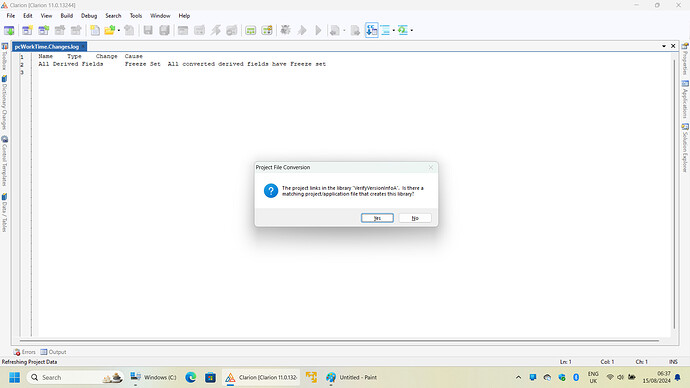The image size is (690, 388).
Task: Show hidden system tray icons chevron
Action: coord(518,377)
